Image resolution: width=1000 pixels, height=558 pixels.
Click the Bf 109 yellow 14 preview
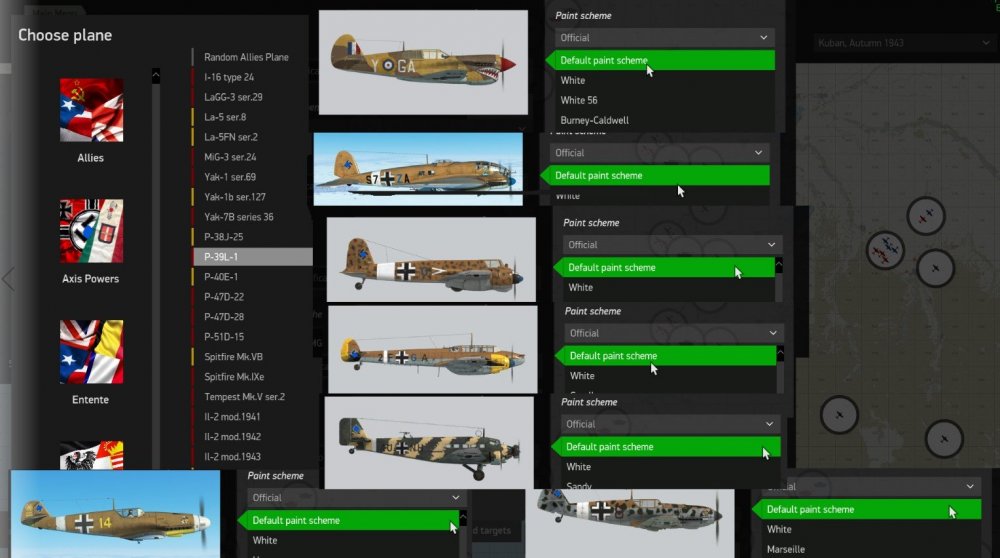(115, 514)
